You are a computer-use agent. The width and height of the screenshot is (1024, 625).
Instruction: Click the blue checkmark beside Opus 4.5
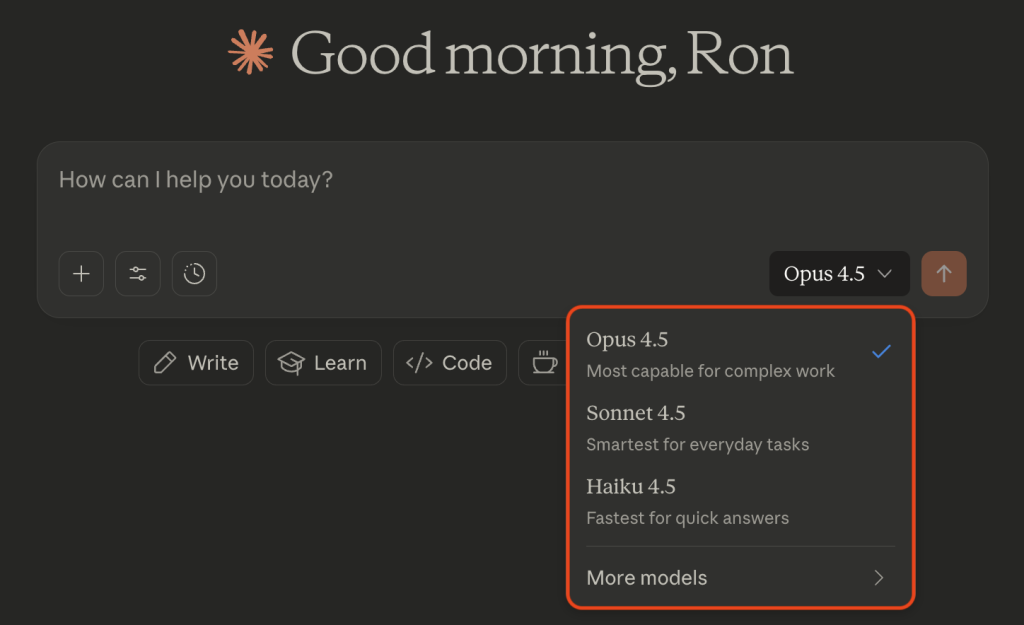point(880,352)
